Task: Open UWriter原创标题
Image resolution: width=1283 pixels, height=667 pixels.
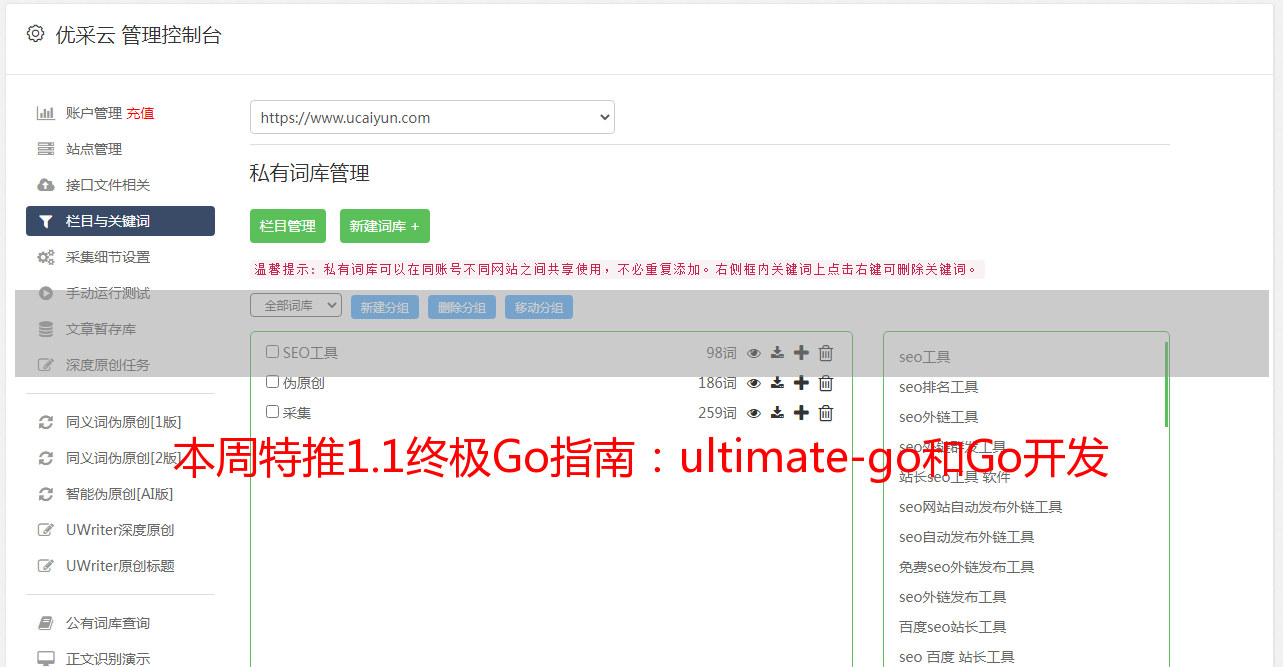Action: tap(120, 566)
